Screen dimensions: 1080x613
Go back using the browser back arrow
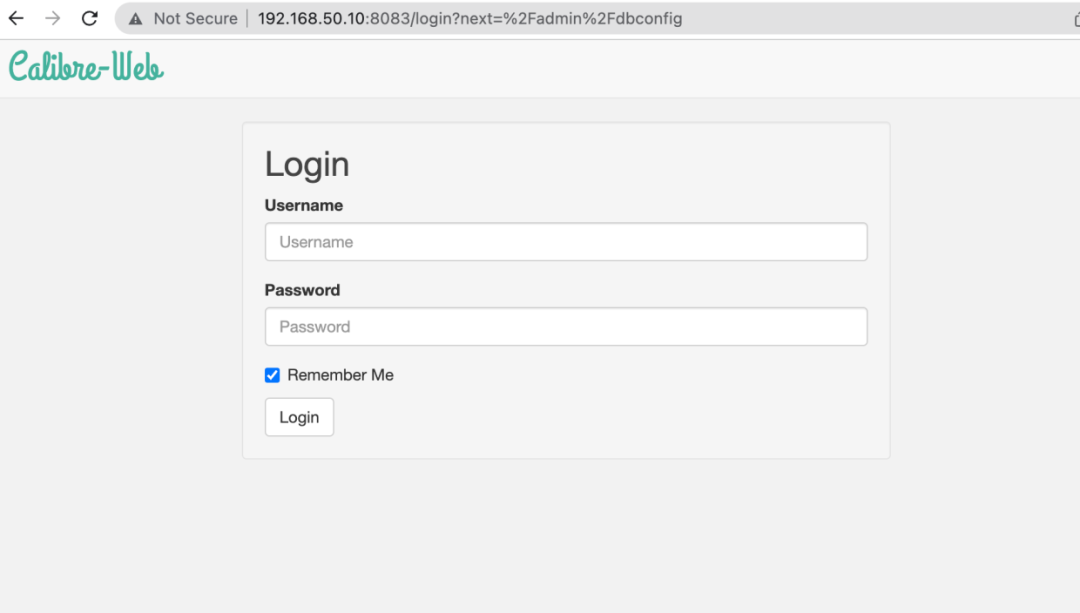pos(16,19)
